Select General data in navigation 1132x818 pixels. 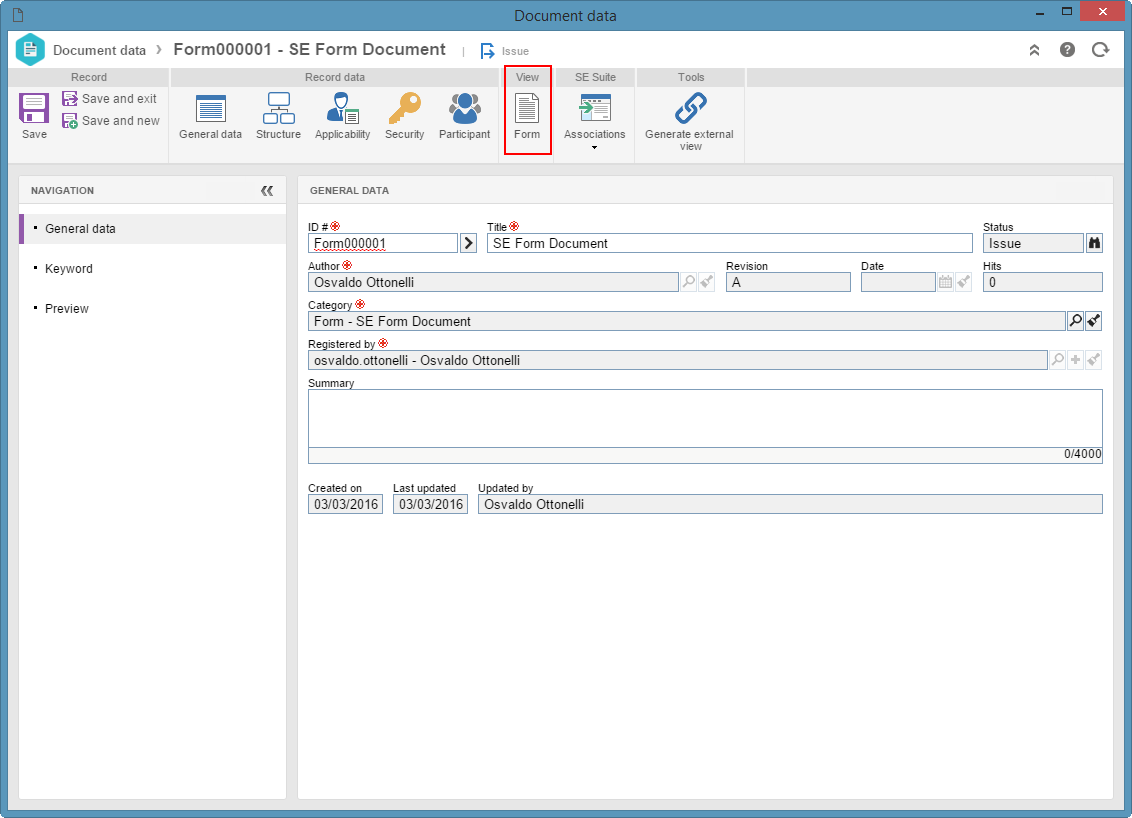coord(153,229)
